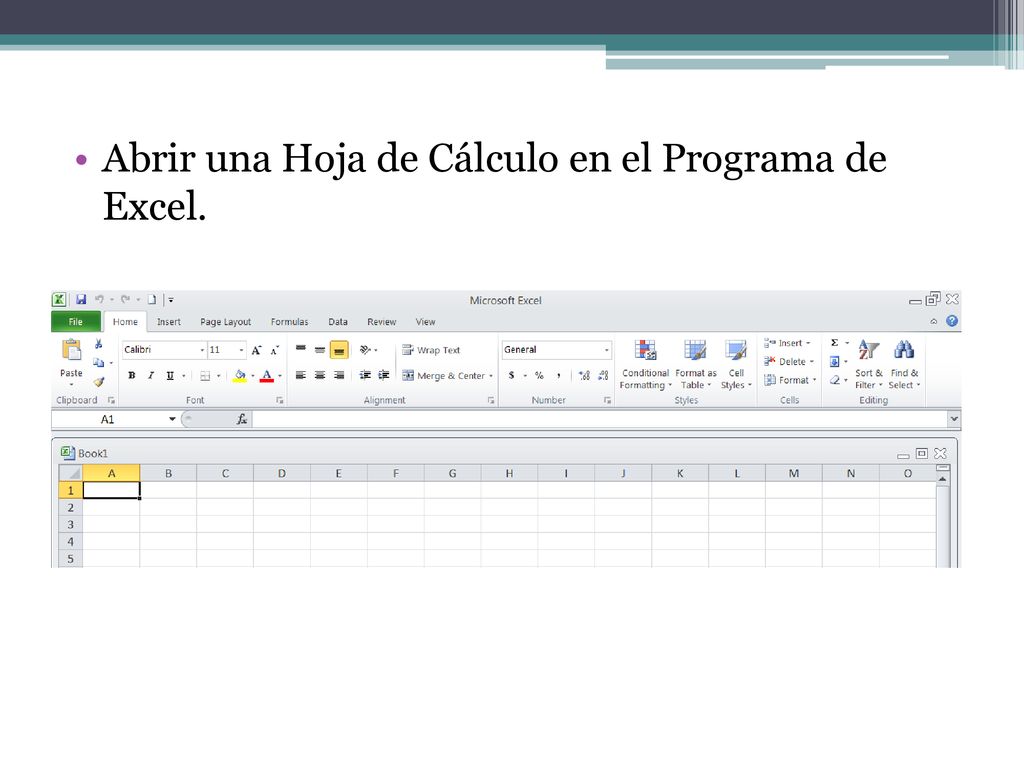
Task: Toggle Middle Align button
Action: coord(319,350)
